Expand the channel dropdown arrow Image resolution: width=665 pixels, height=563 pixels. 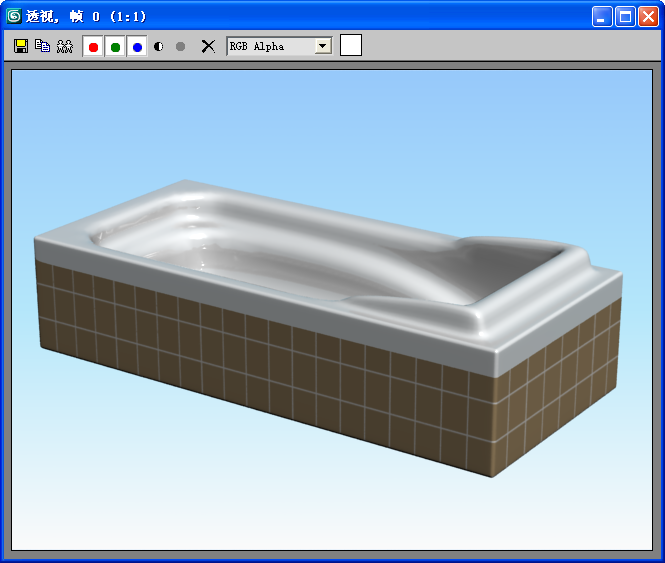[322, 46]
